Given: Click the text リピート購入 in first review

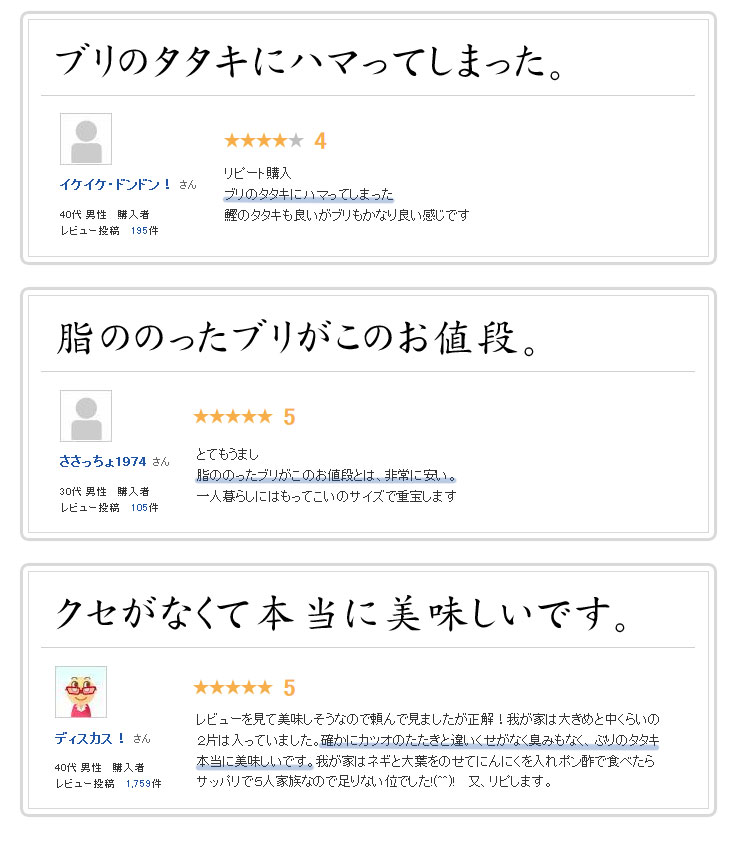Looking at the screenshot, I should click(257, 173).
